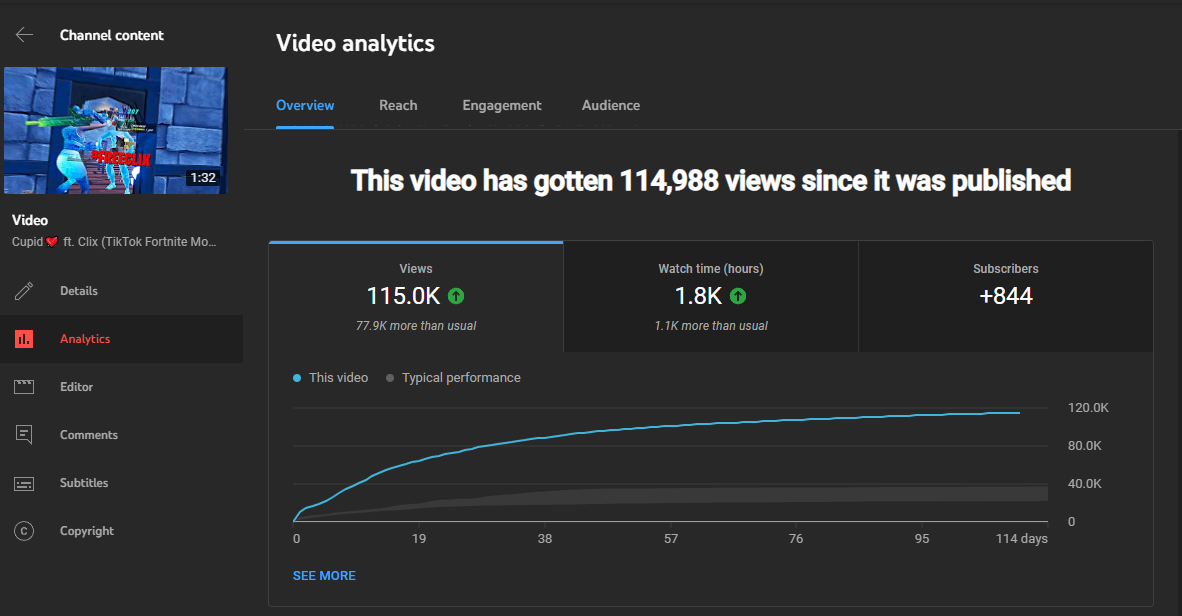Click the 'Typical performance' legend label
Image resolution: width=1182 pixels, height=616 pixels.
pos(461,378)
